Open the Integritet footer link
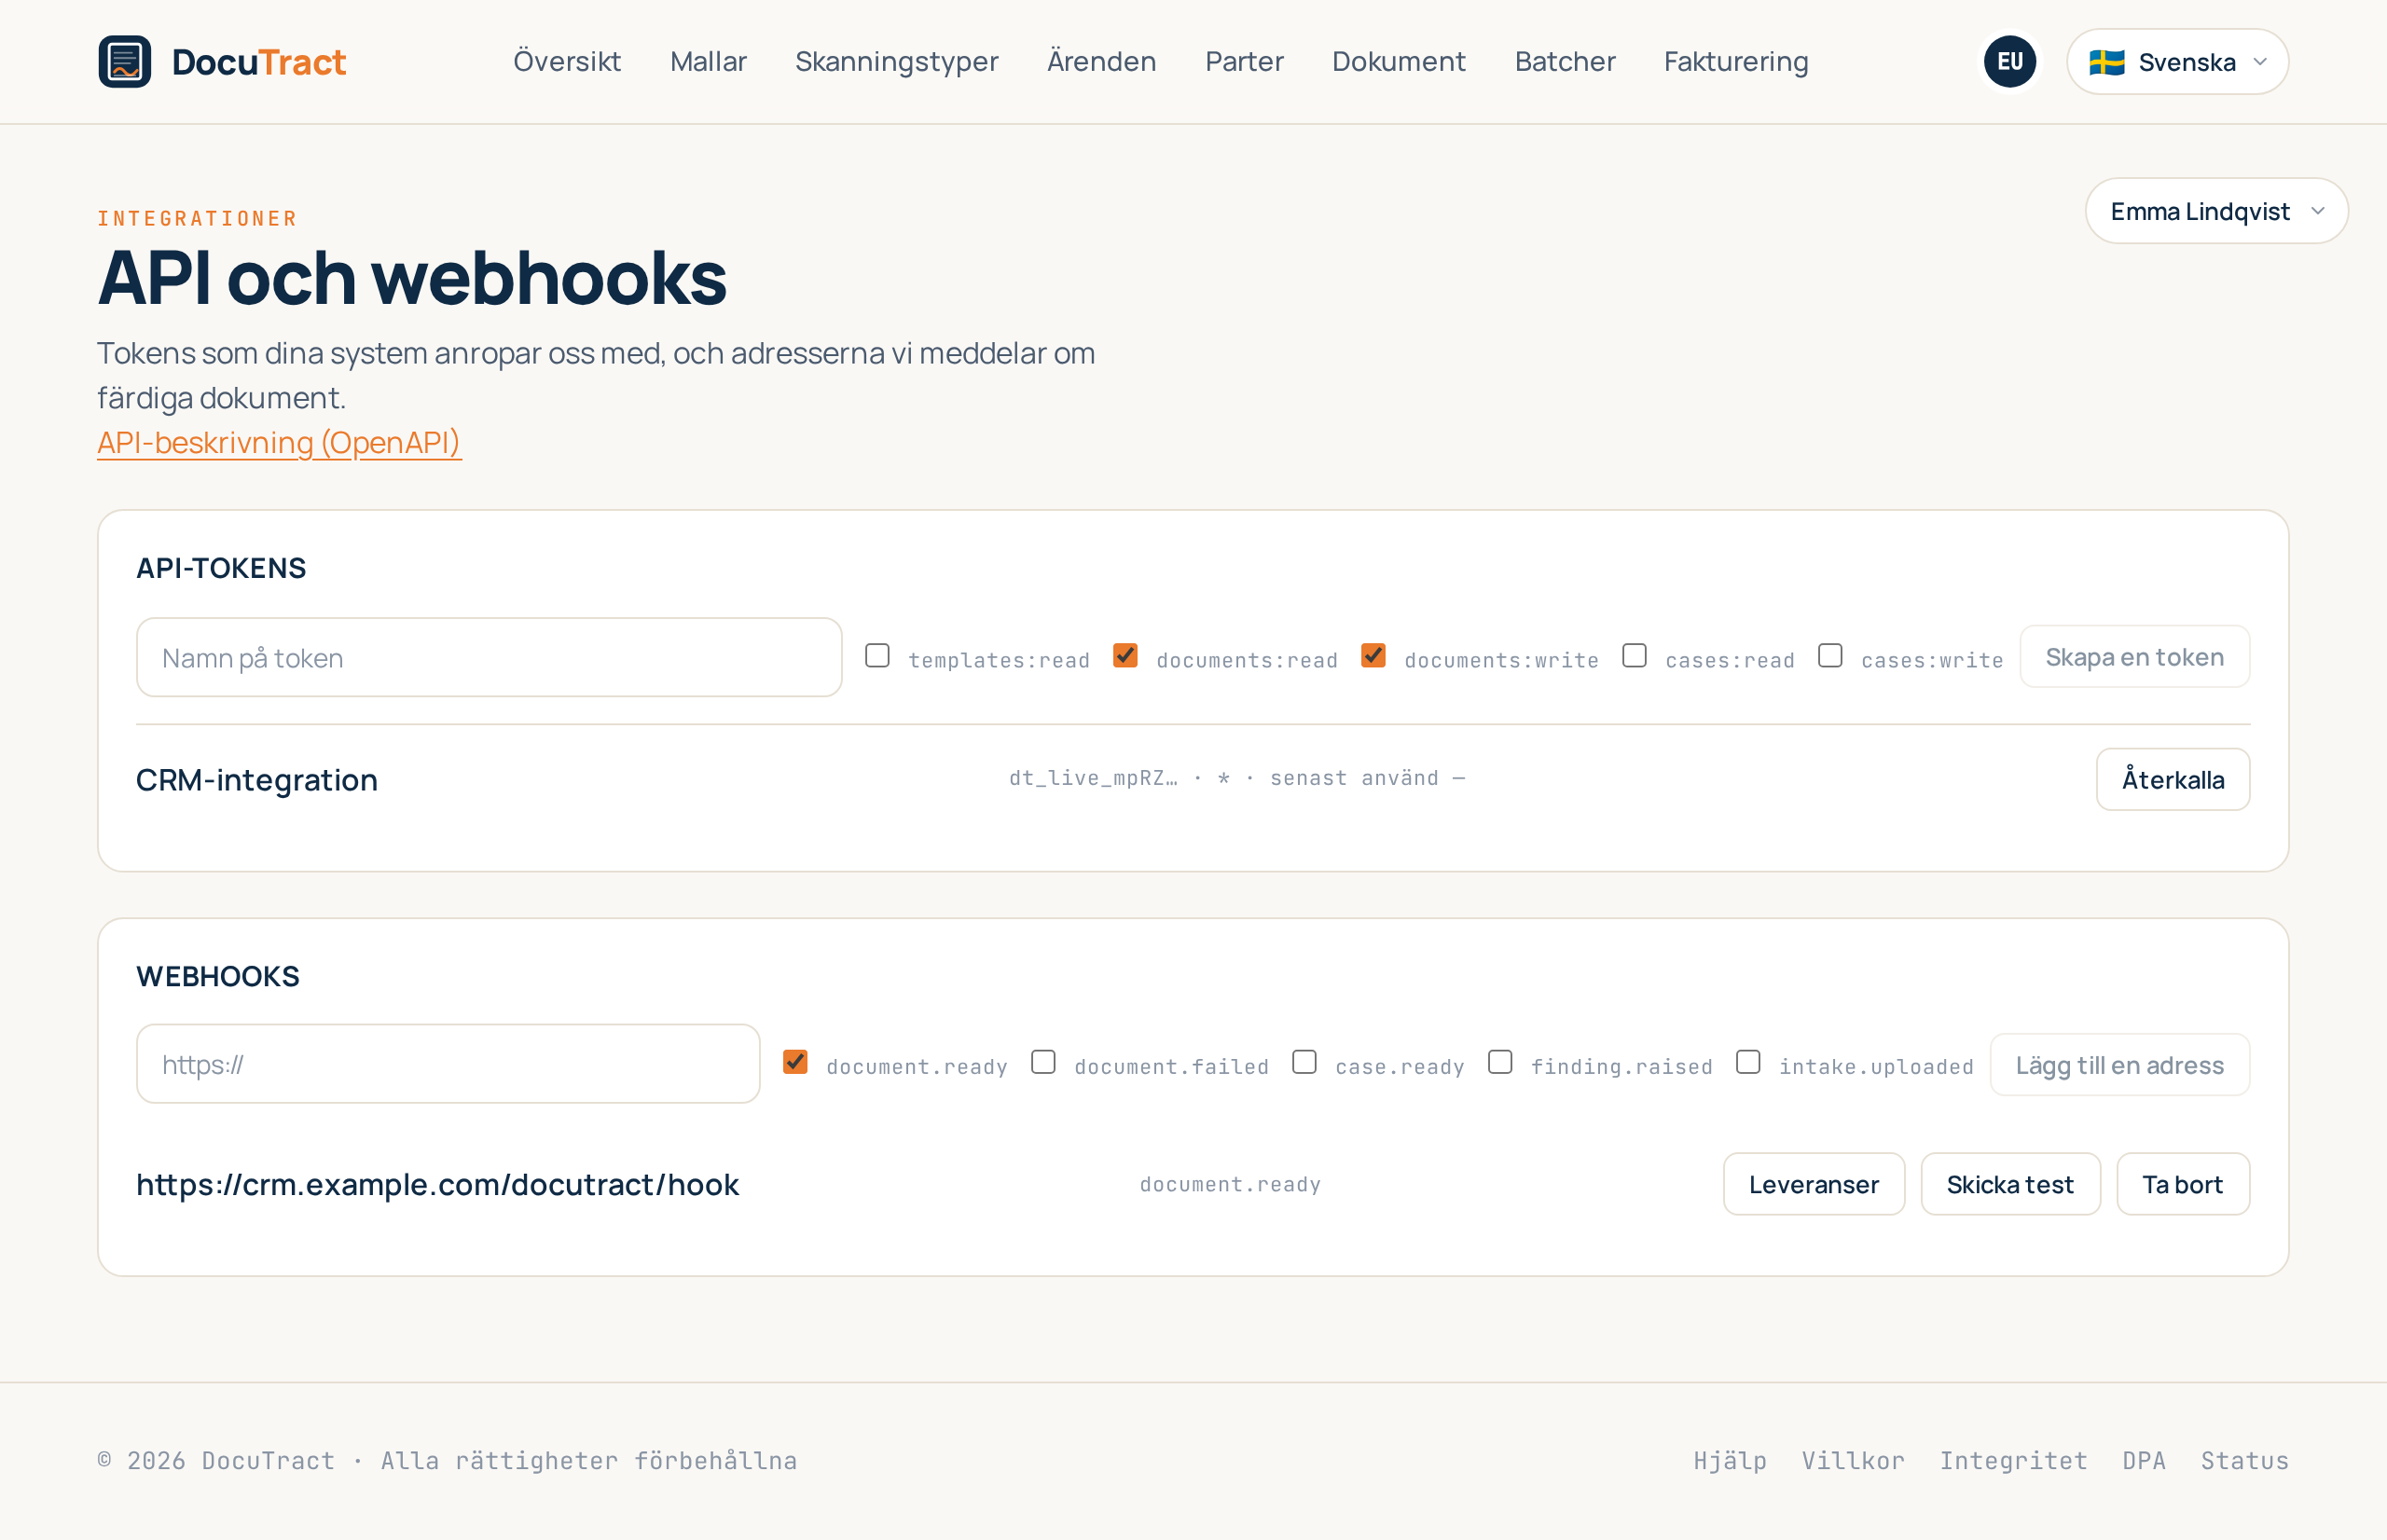 (x=2013, y=1461)
